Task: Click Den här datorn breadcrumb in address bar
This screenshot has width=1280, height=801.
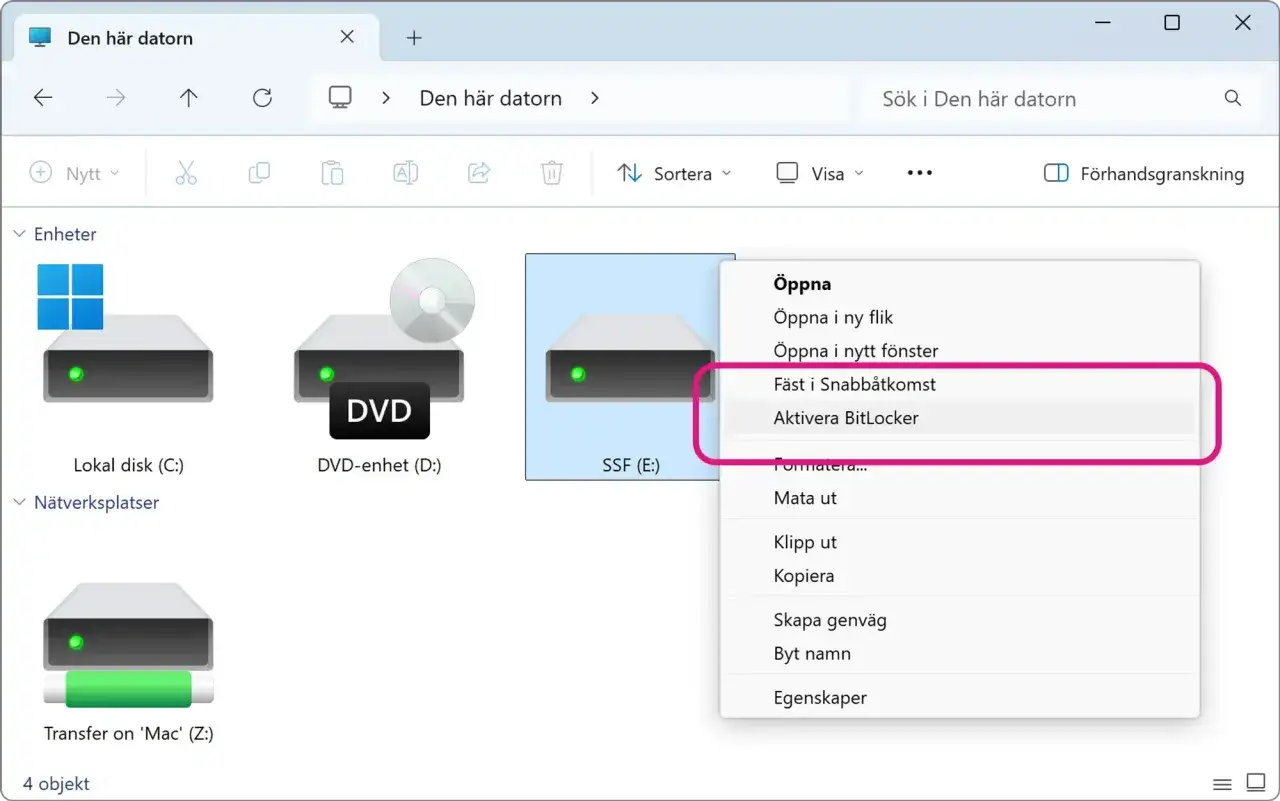Action: tap(490, 98)
